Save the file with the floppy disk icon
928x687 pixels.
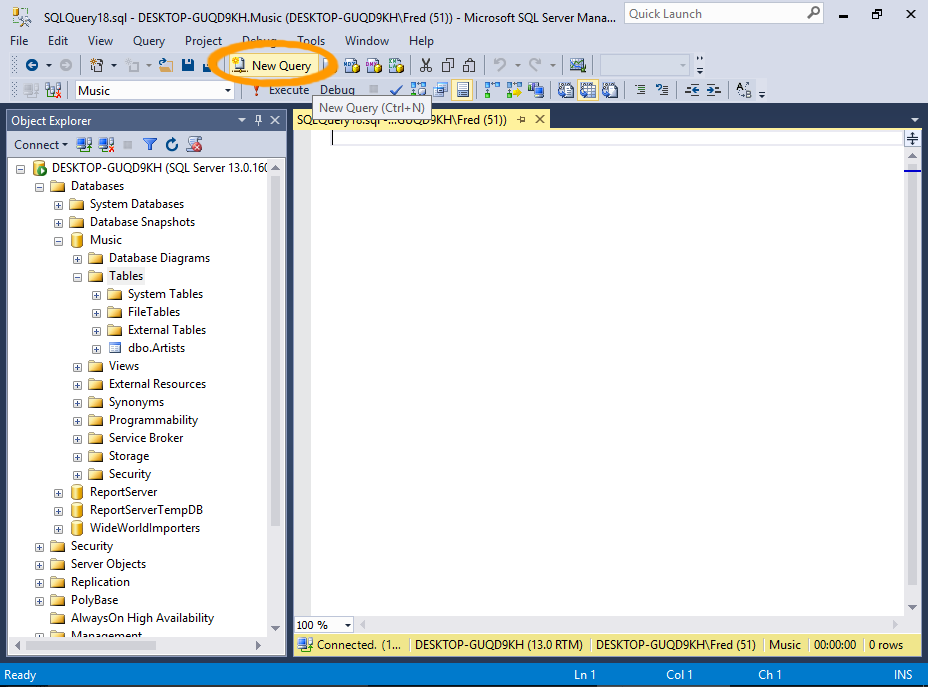pos(190,65)
